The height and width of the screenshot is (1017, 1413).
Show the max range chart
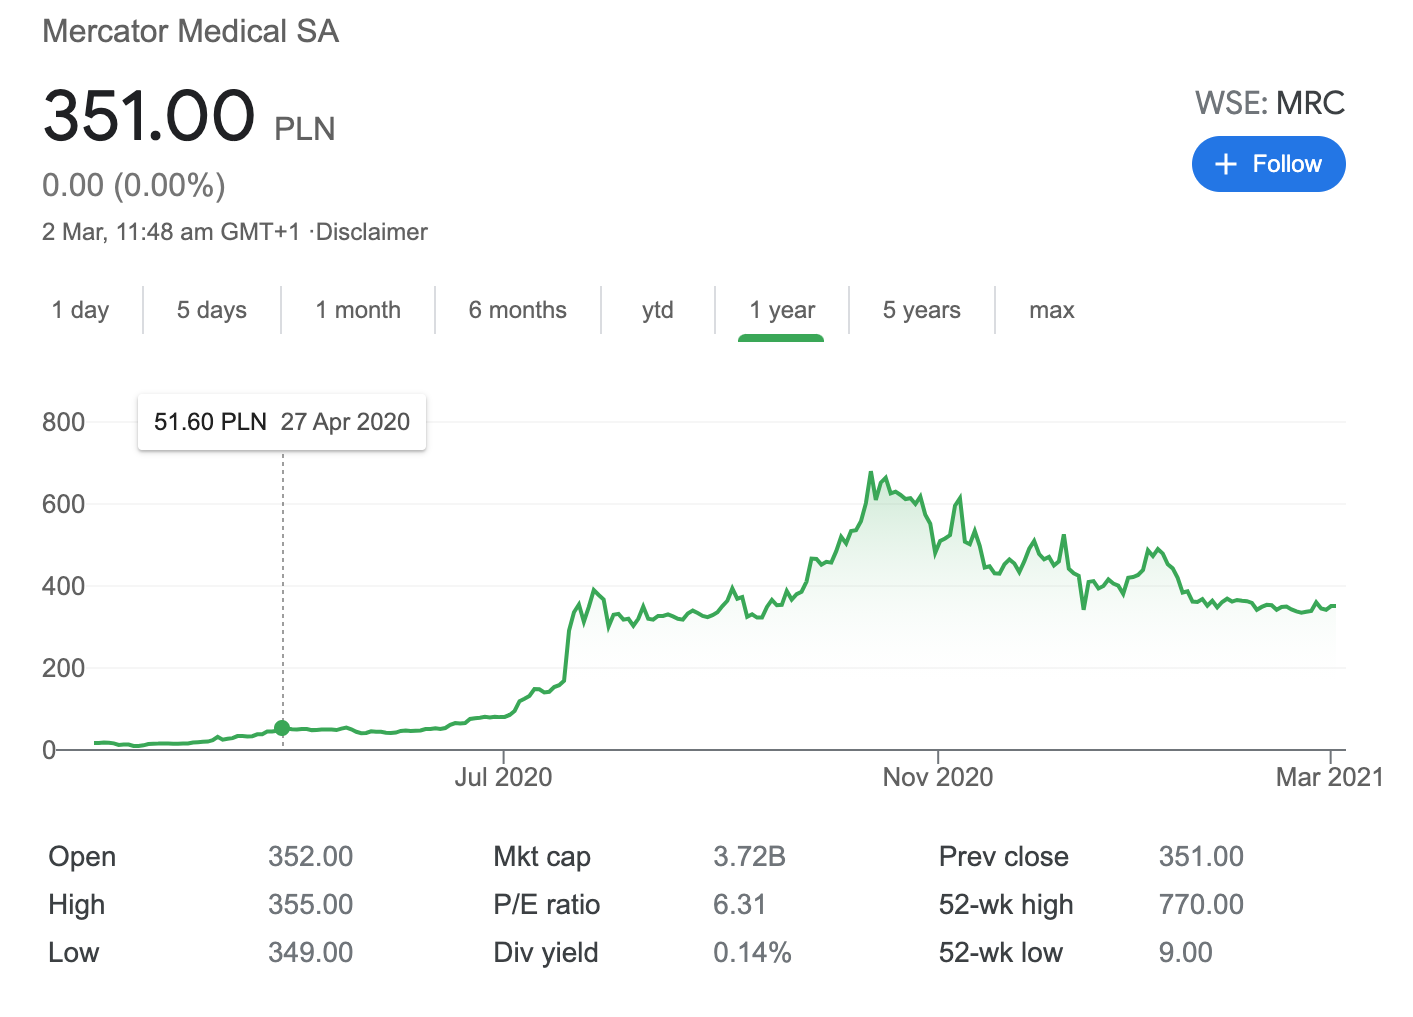pos(1052,310)
